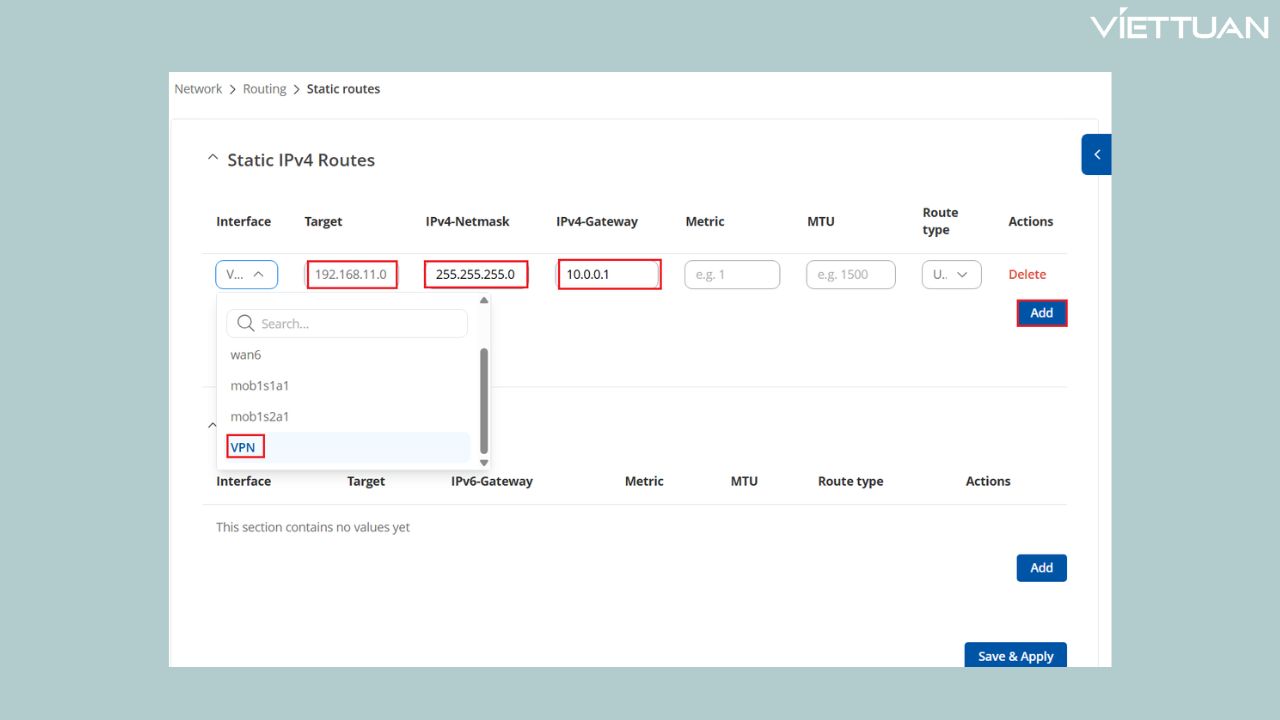Choose mob1s2a1 interface option
Image resolution: width=1280 pixels, height=720 pixels.
(260, 416)
